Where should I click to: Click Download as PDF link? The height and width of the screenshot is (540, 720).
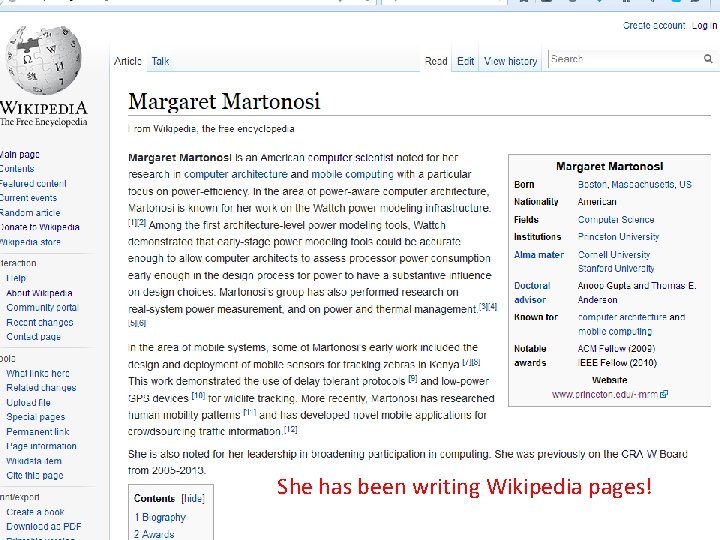[x=44, y=526]
